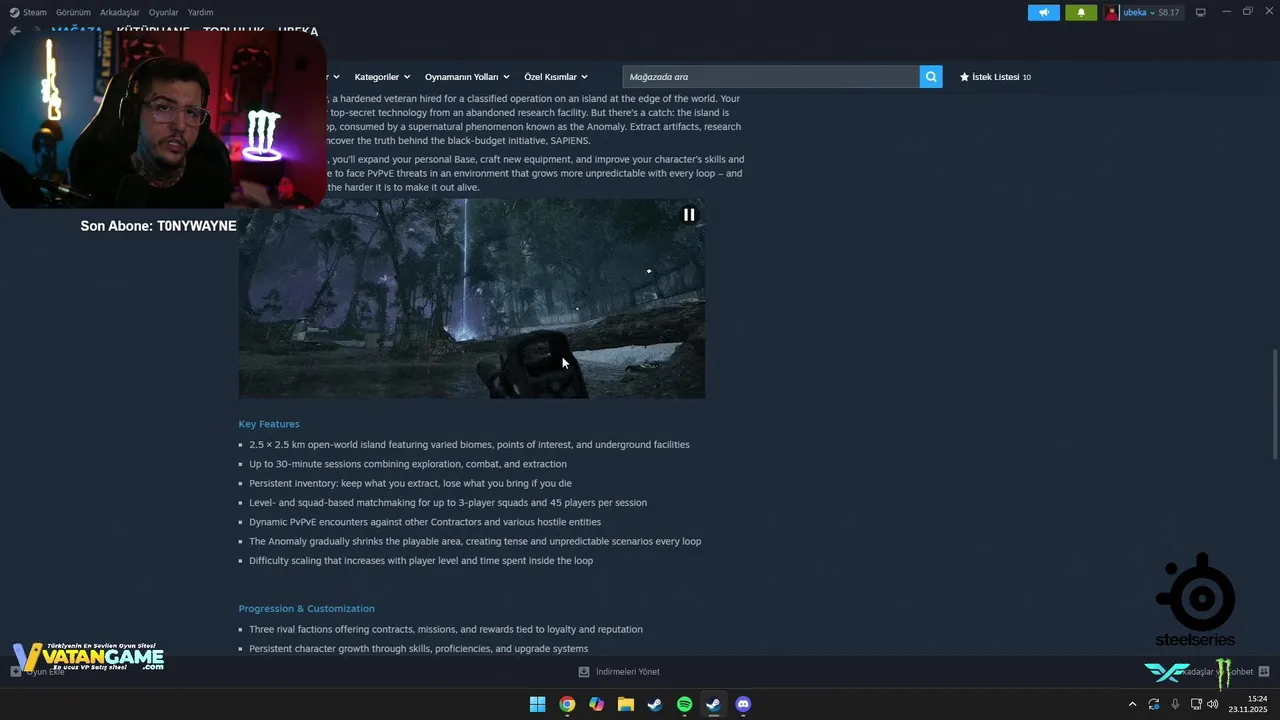
Task: Click the '2.5 × 2.5 km open-world island' line
Action: pyautogui.click(x=469, y=445)
